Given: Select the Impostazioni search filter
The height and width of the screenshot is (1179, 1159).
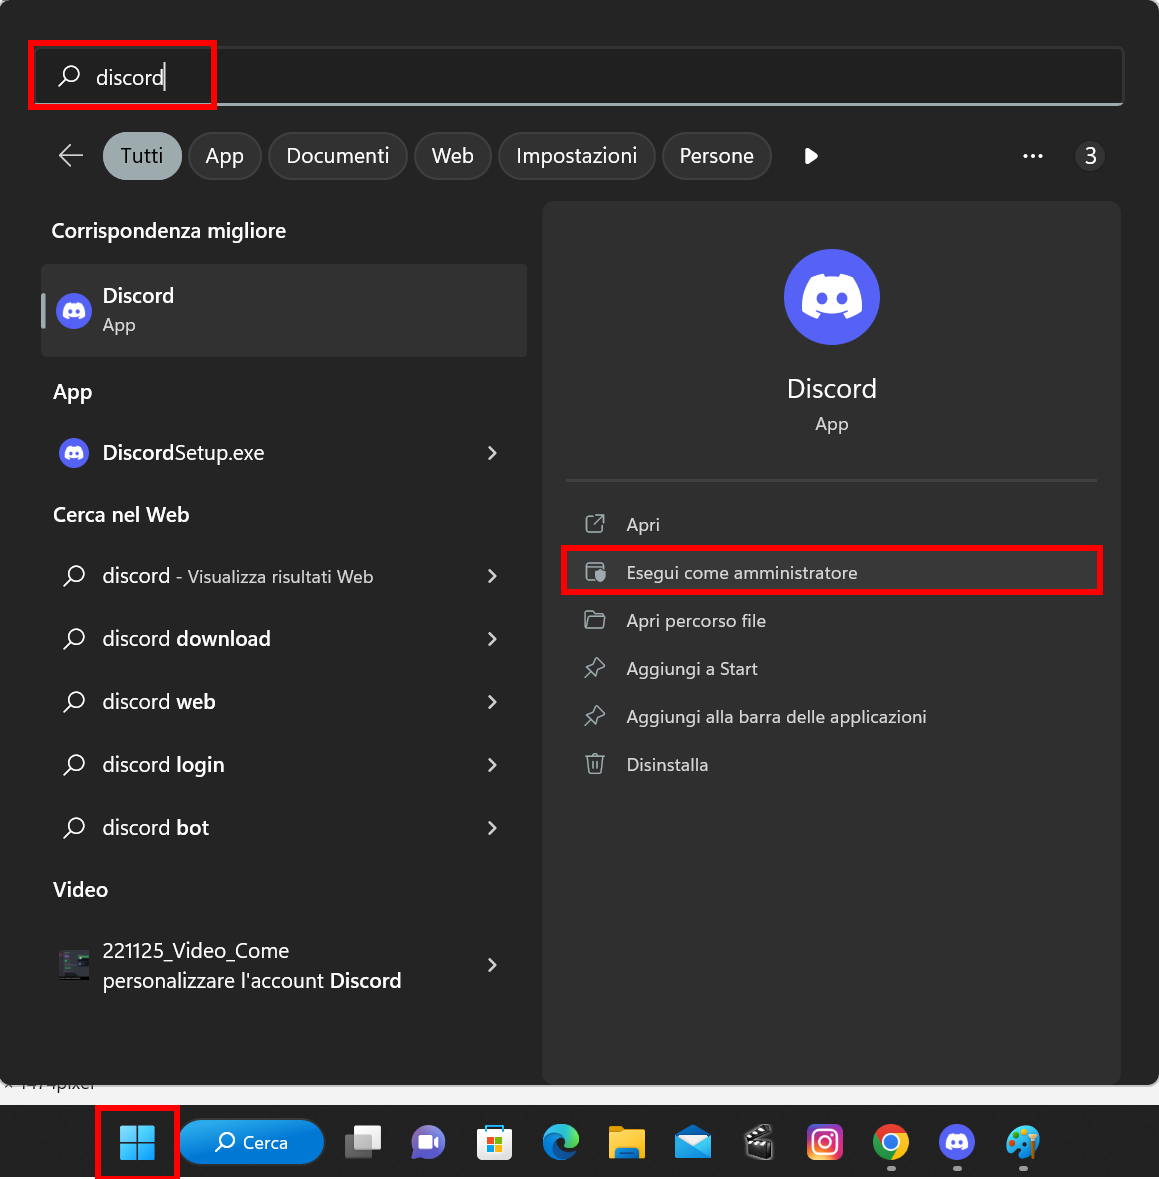Looking at the screenshot, I should click(x=576, y=156).
